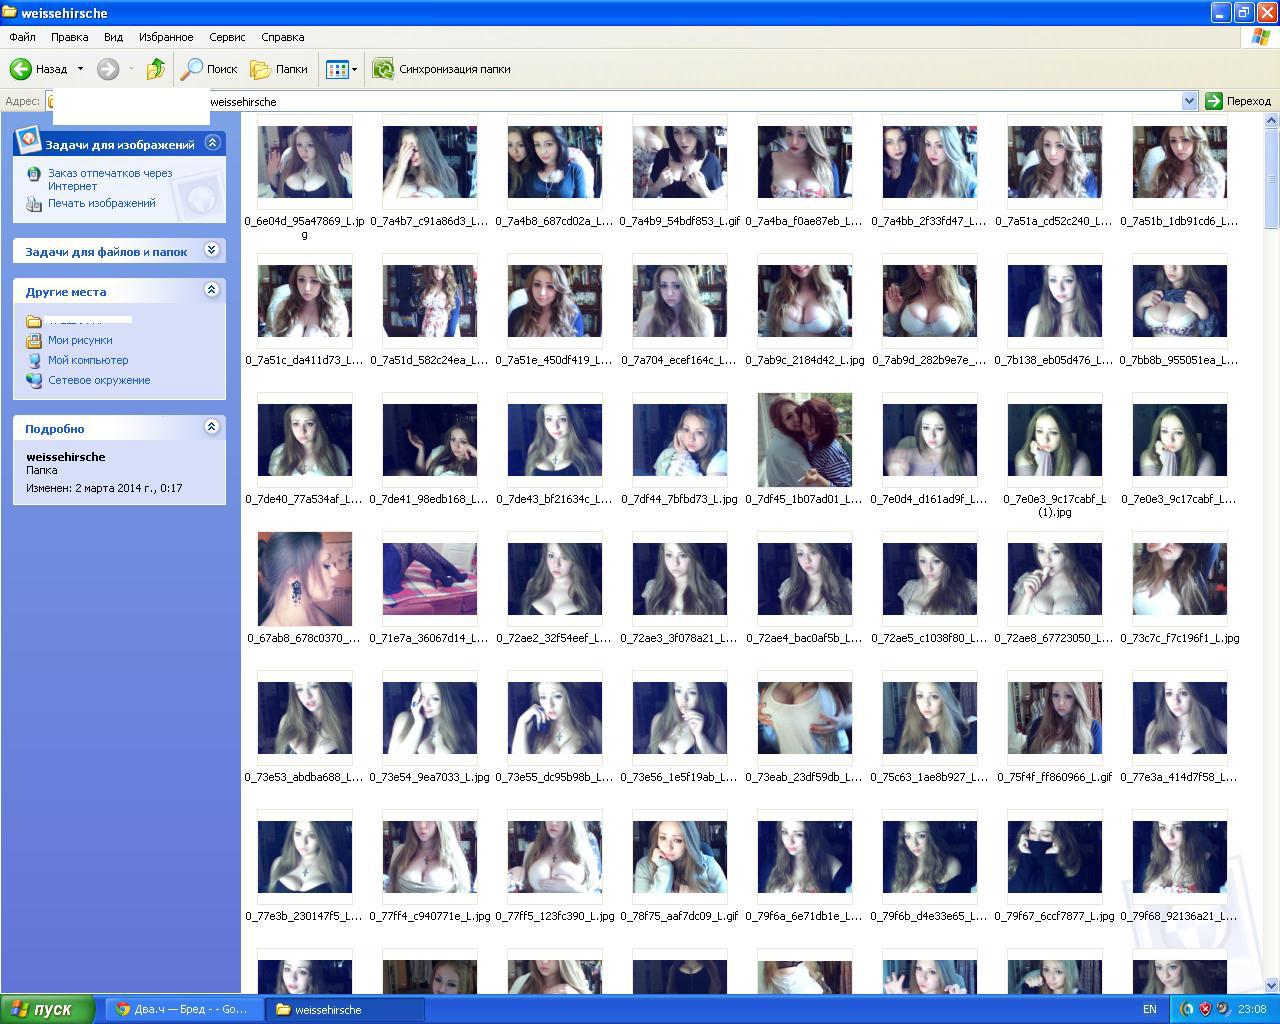The height and width of the screenshot is (1024, 1280).
Task: Click the Заказ отпечатков через Интернет link
Action: coord(110,179)
